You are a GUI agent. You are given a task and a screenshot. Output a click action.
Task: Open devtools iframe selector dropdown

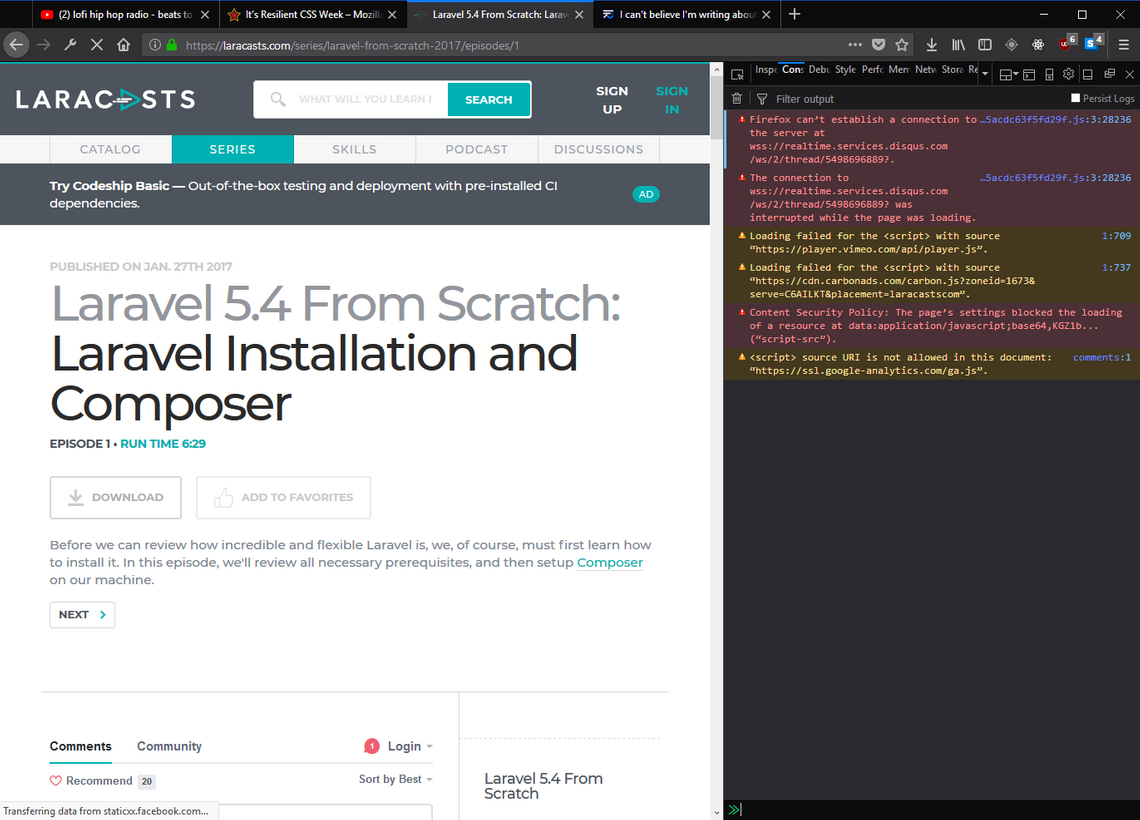click(x=1008, y=74)
